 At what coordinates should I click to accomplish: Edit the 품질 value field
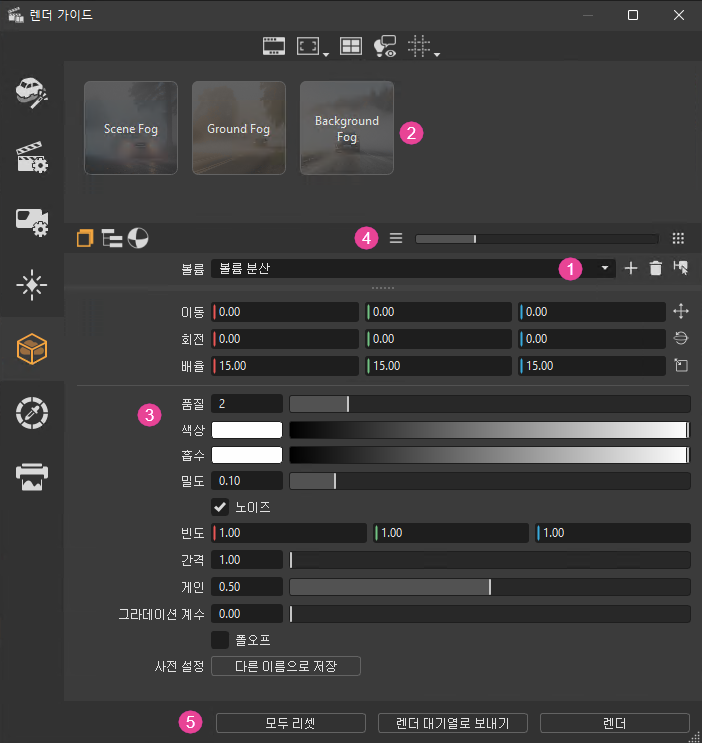click(247, 404)
